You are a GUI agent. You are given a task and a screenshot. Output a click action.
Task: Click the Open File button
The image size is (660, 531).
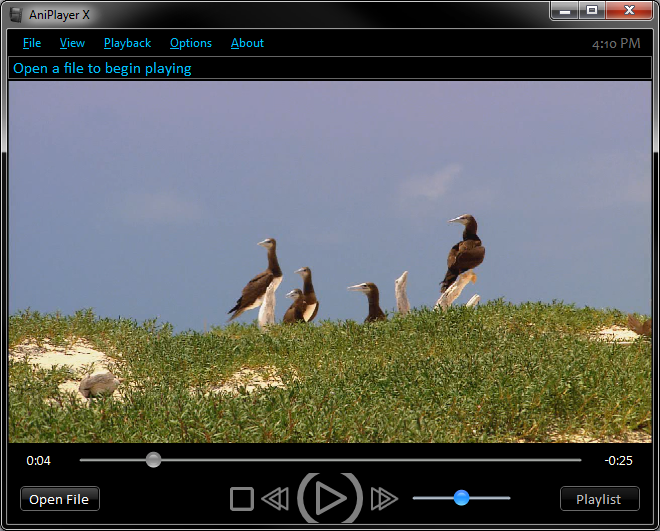[59, 499]
